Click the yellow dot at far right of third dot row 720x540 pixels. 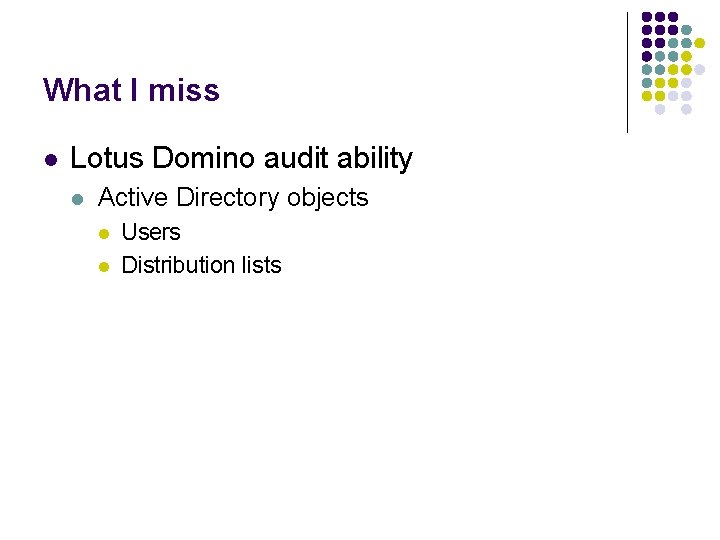point(699,44)
